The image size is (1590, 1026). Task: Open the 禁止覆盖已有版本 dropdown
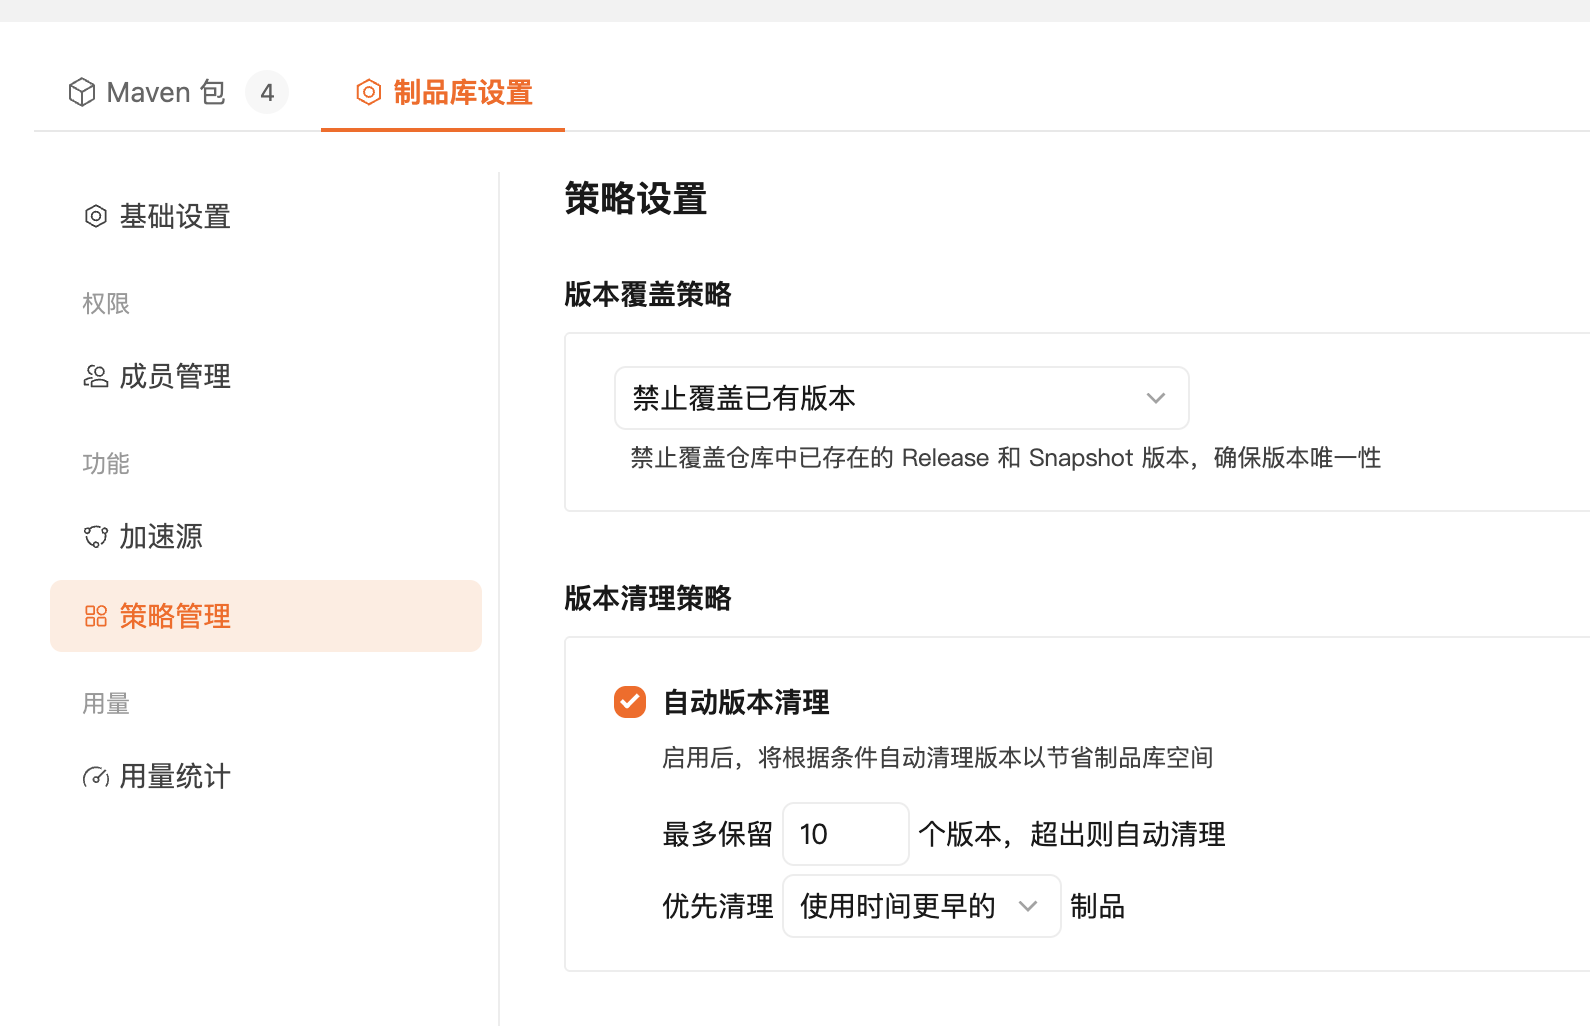click(x=902, y=398)
